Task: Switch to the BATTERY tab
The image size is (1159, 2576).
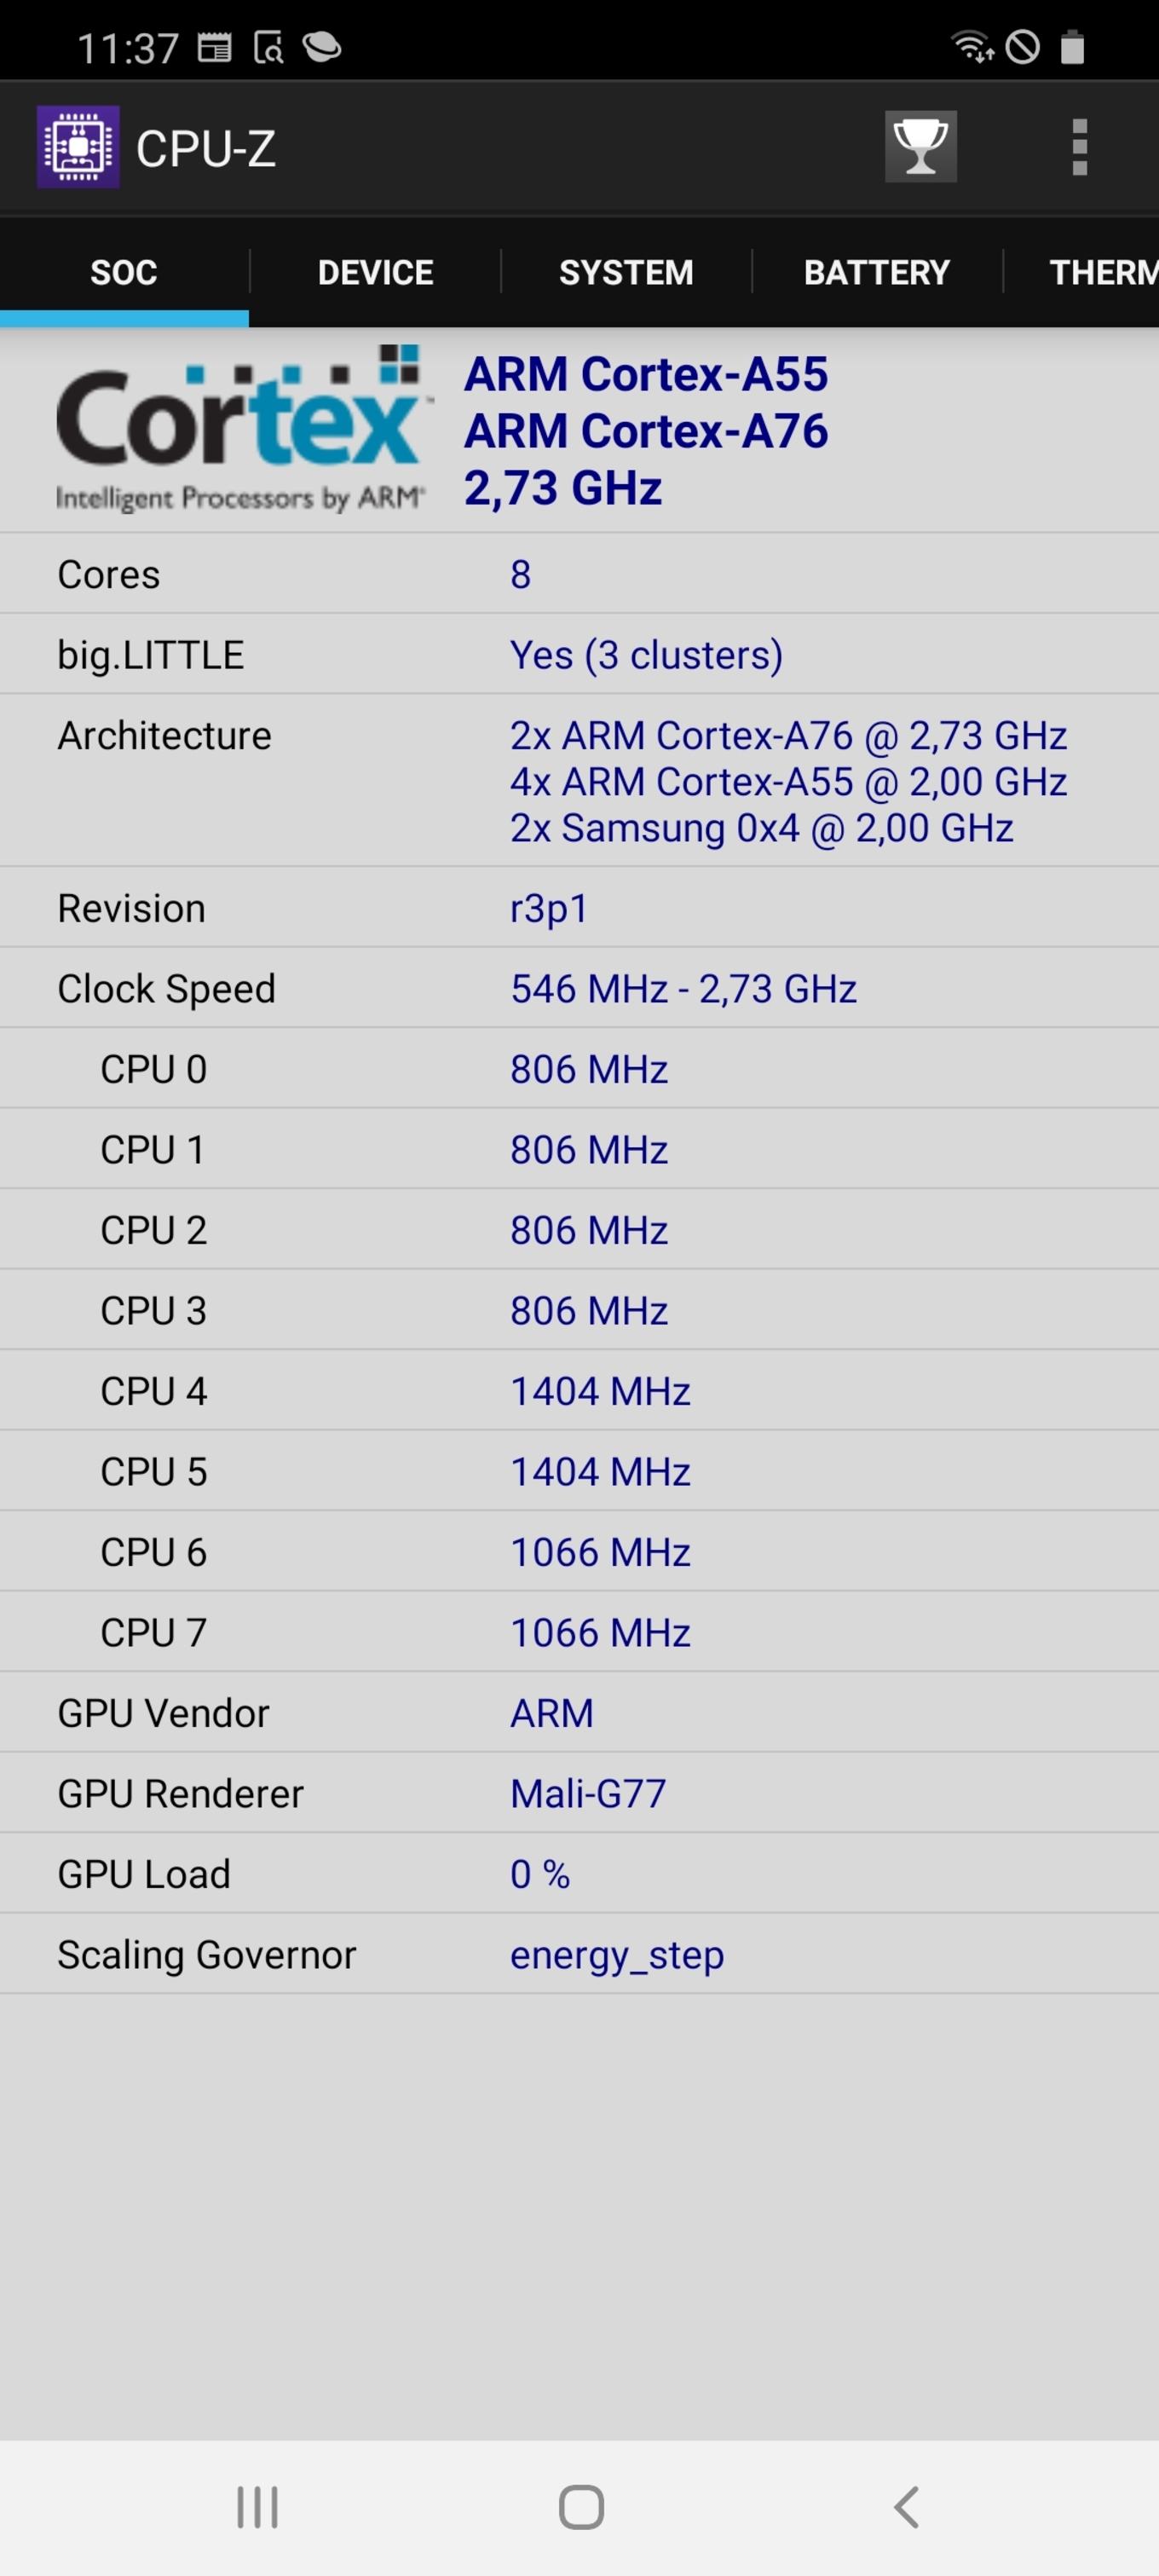Action: [x=877, y=272]
